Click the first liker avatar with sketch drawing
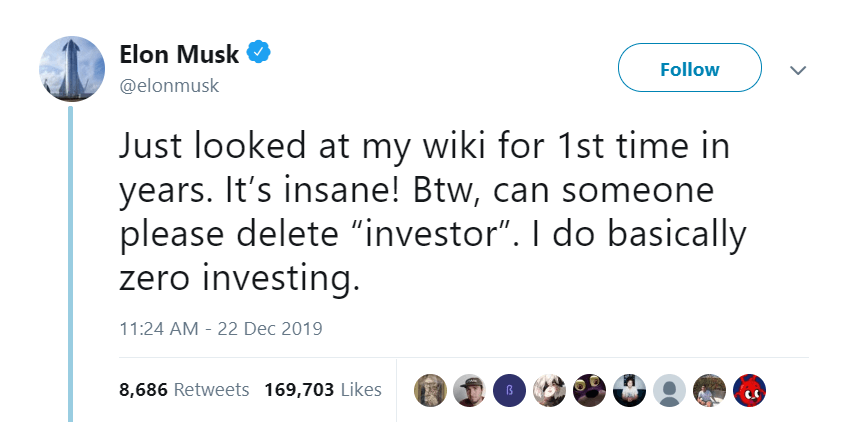 coord(431,390)
